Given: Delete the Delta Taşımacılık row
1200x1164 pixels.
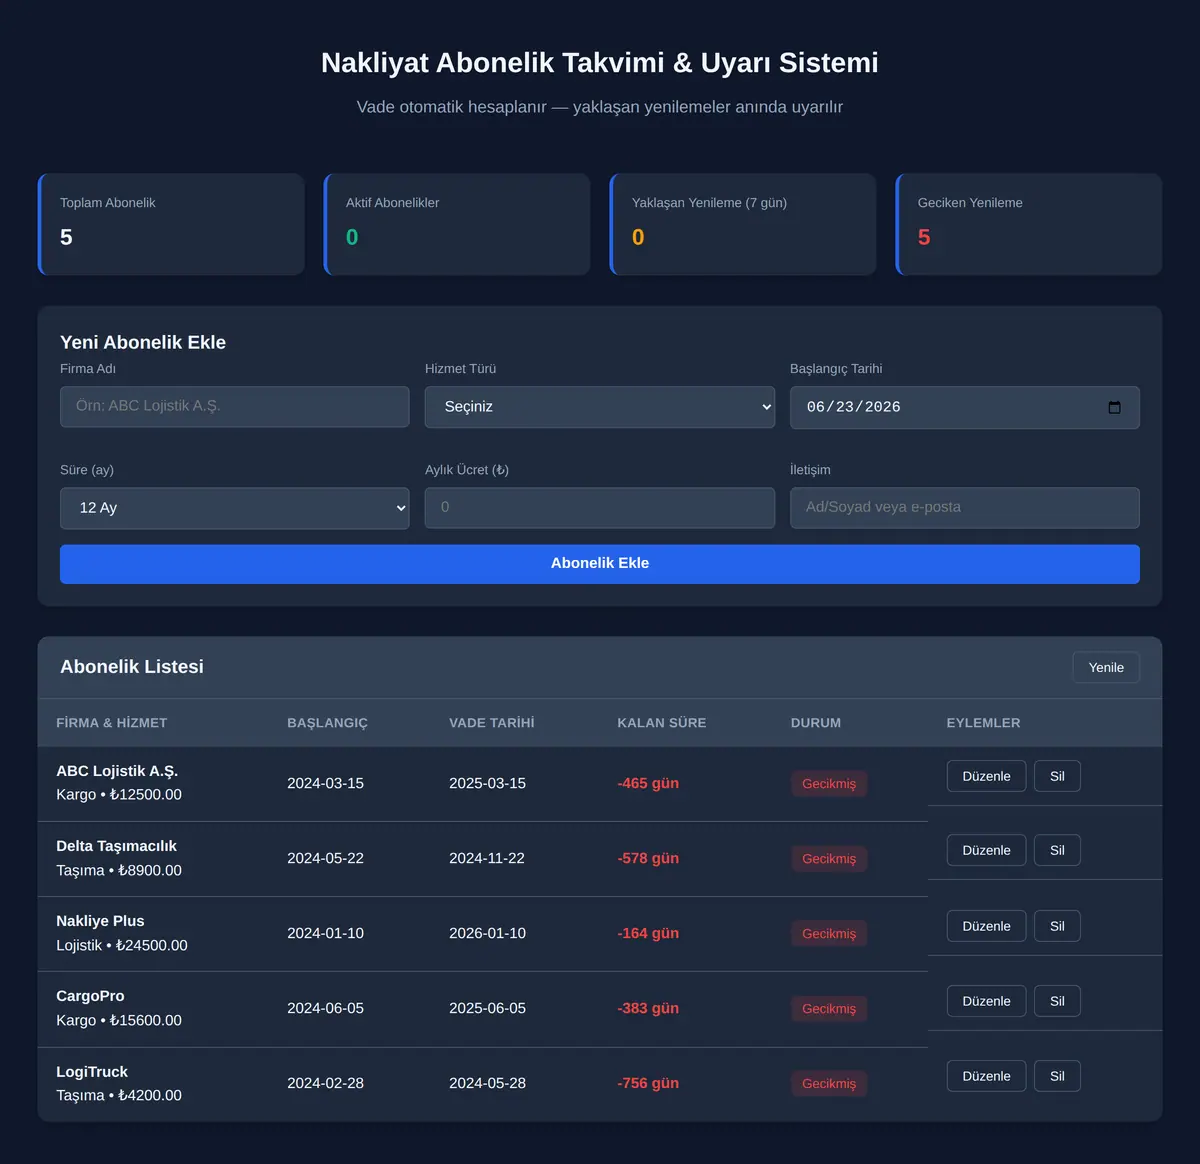Looking at the screenshot, I should [1057, 850].
